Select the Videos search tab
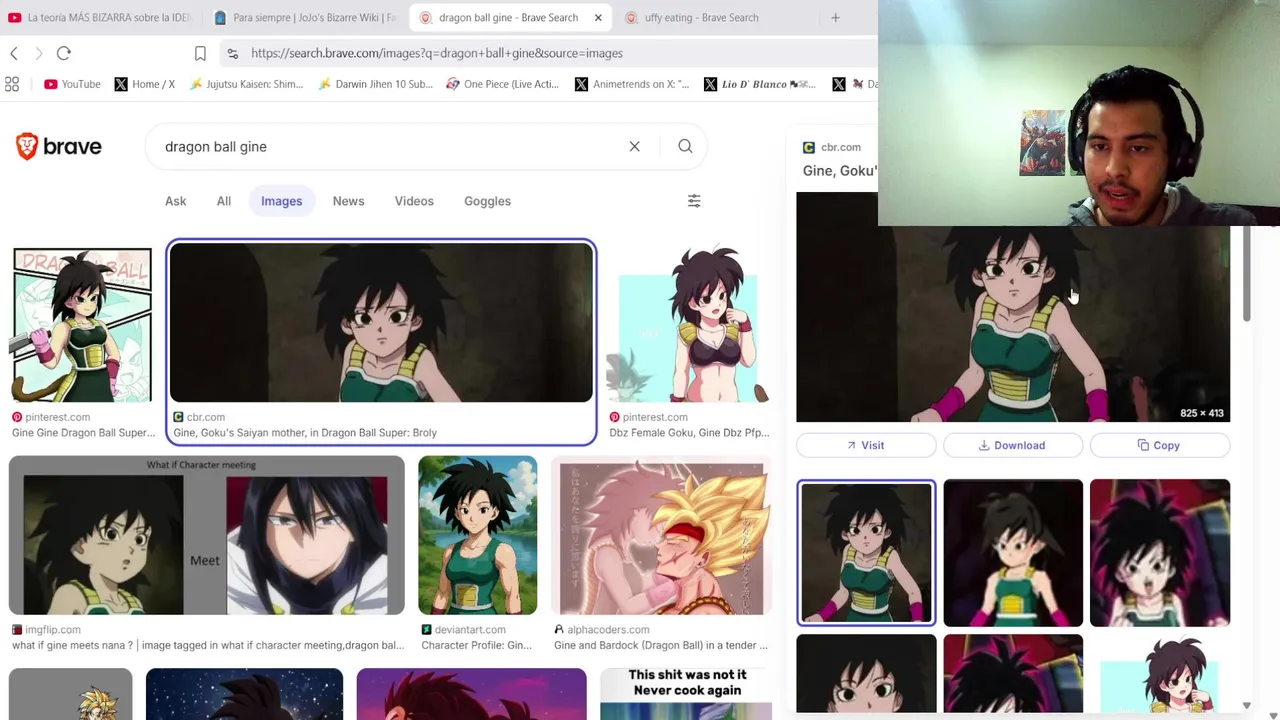 coord(414,201)
